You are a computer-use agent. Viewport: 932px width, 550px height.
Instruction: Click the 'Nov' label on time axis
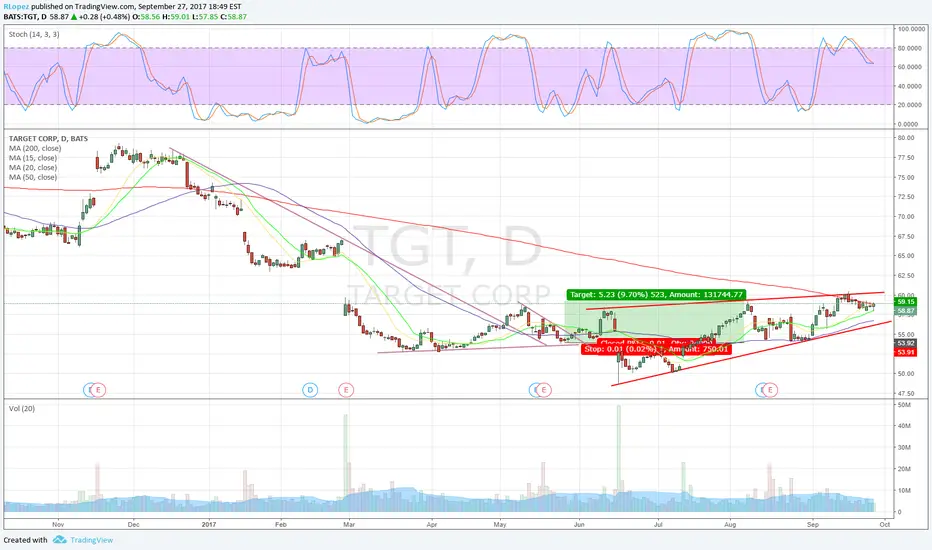(58, 524)
